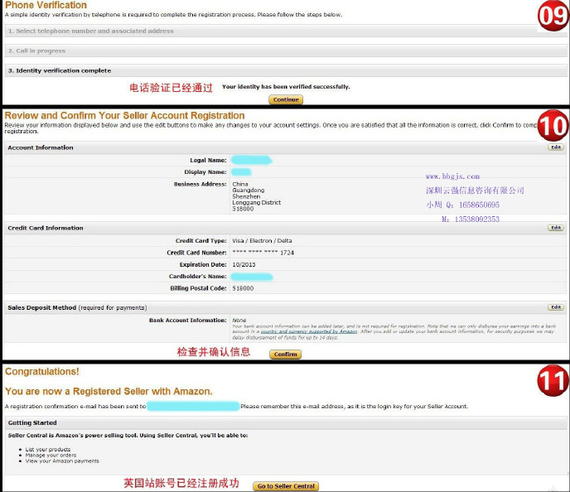Expand step 3 Identity verification complete
Image resolution: width=570 pixels, height=492 pixels.
(x=285, y=71)
